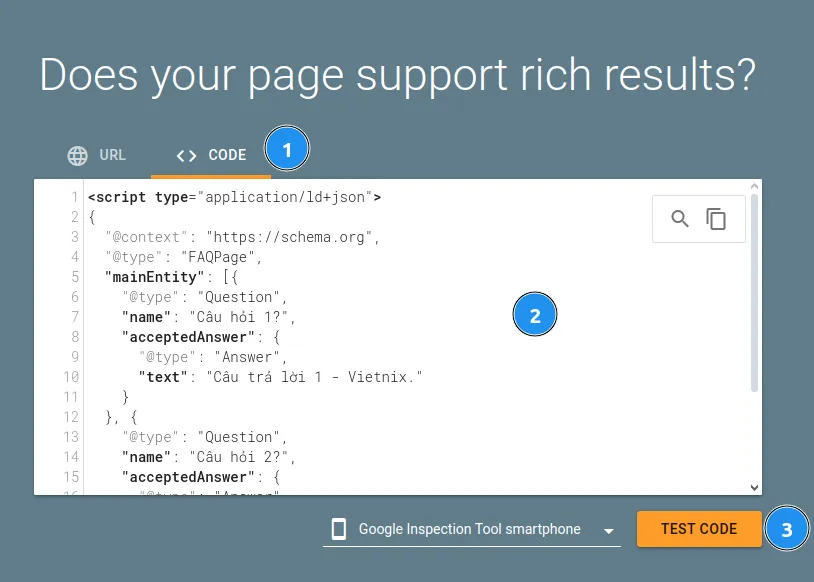
Task: Click the code editor scrollbar thumb
Action: (x=755, y=290)
